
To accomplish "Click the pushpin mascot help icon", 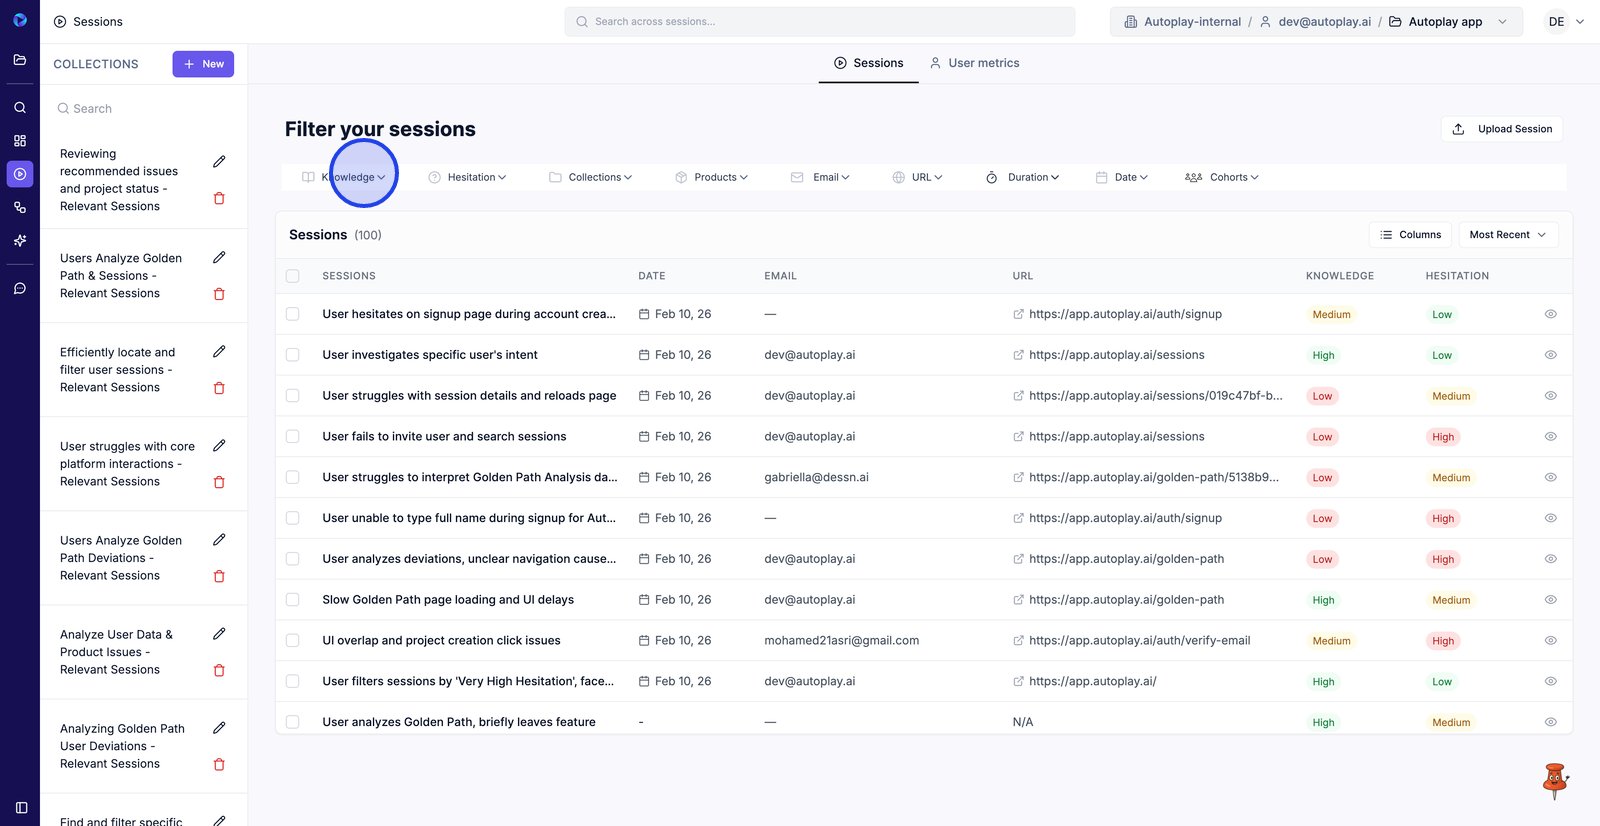I will click(x=1554, y=780).
